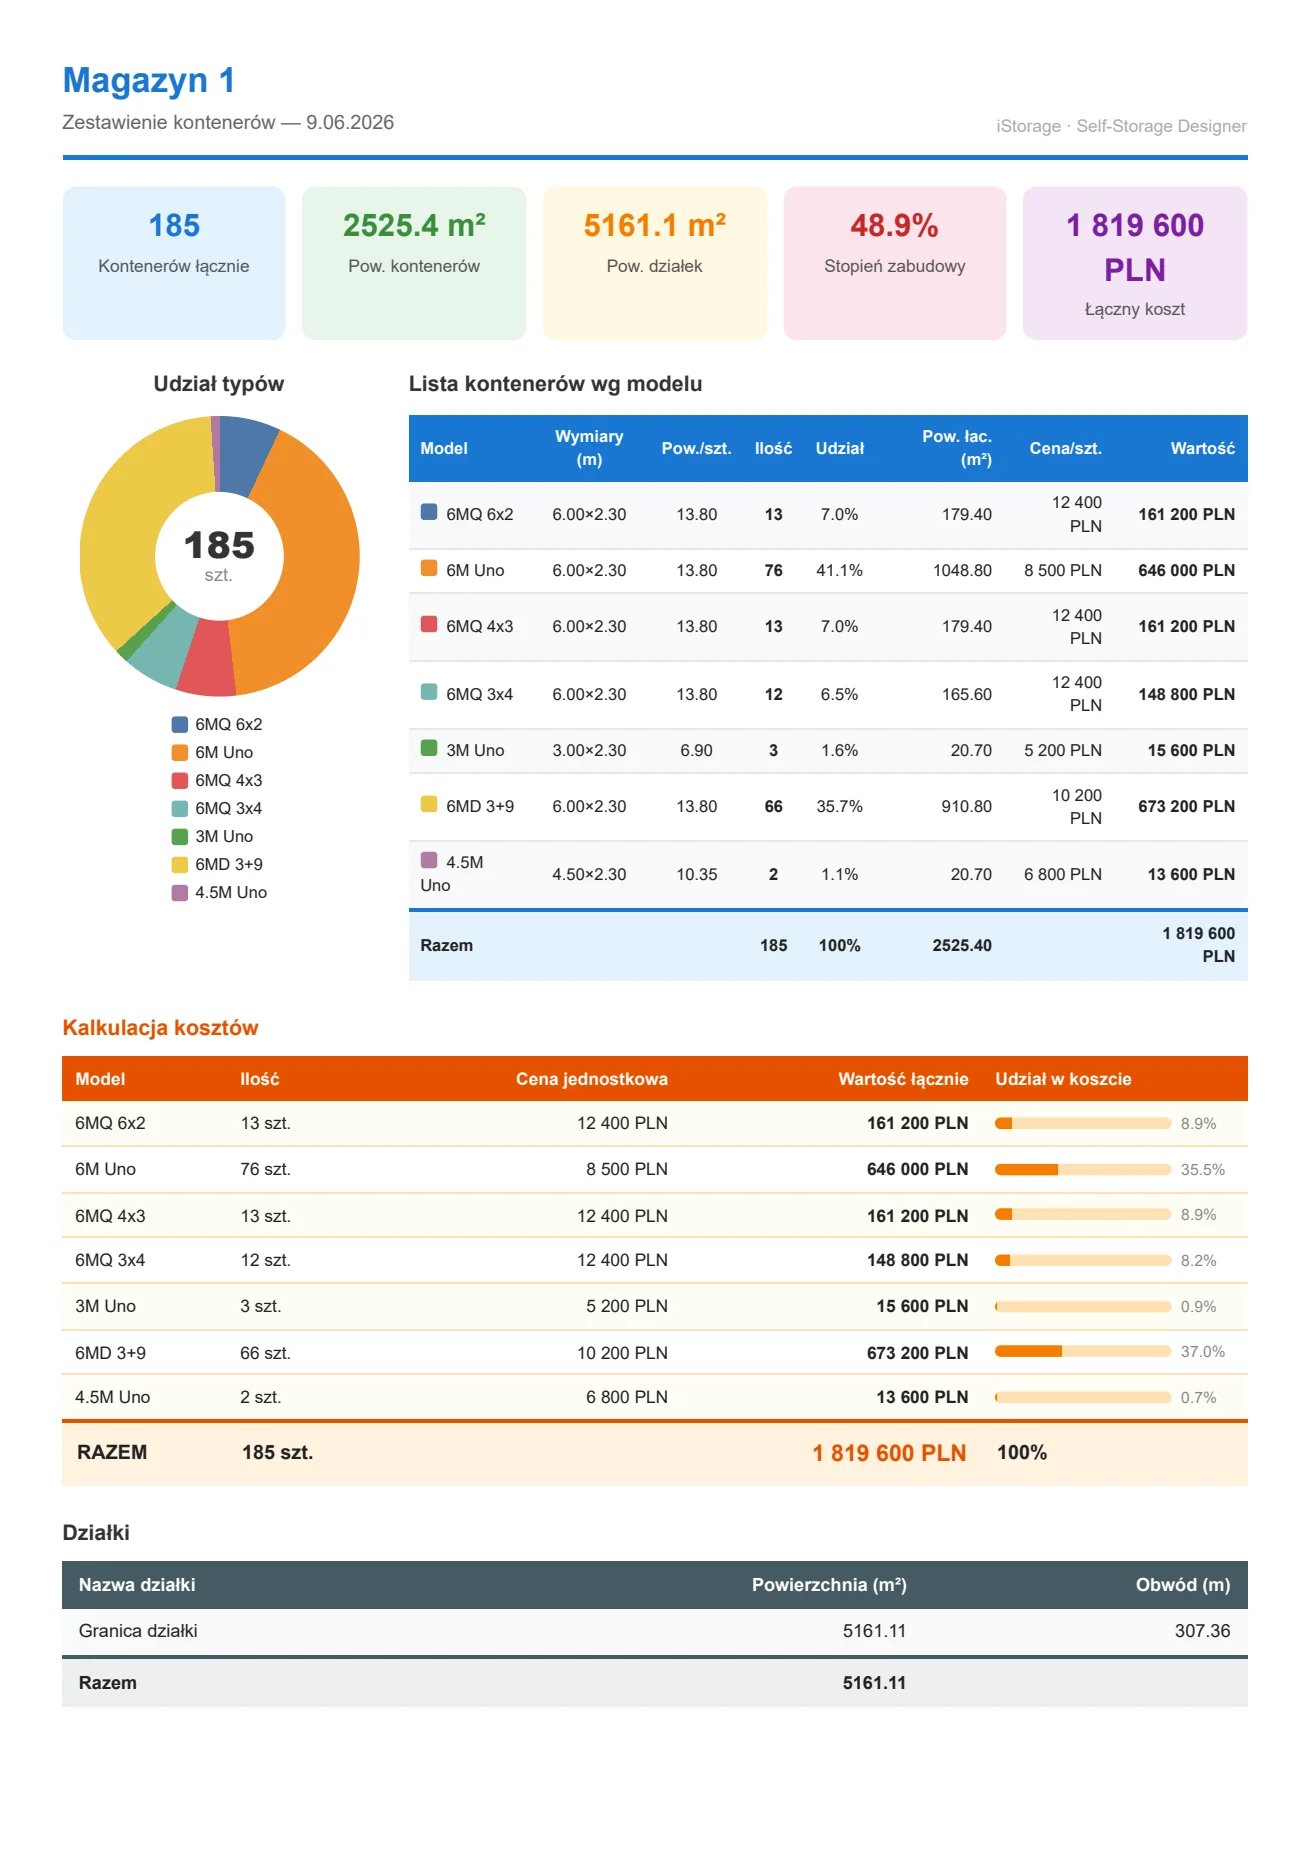
Task: Click the Wartość column header
Action: 1202,449
